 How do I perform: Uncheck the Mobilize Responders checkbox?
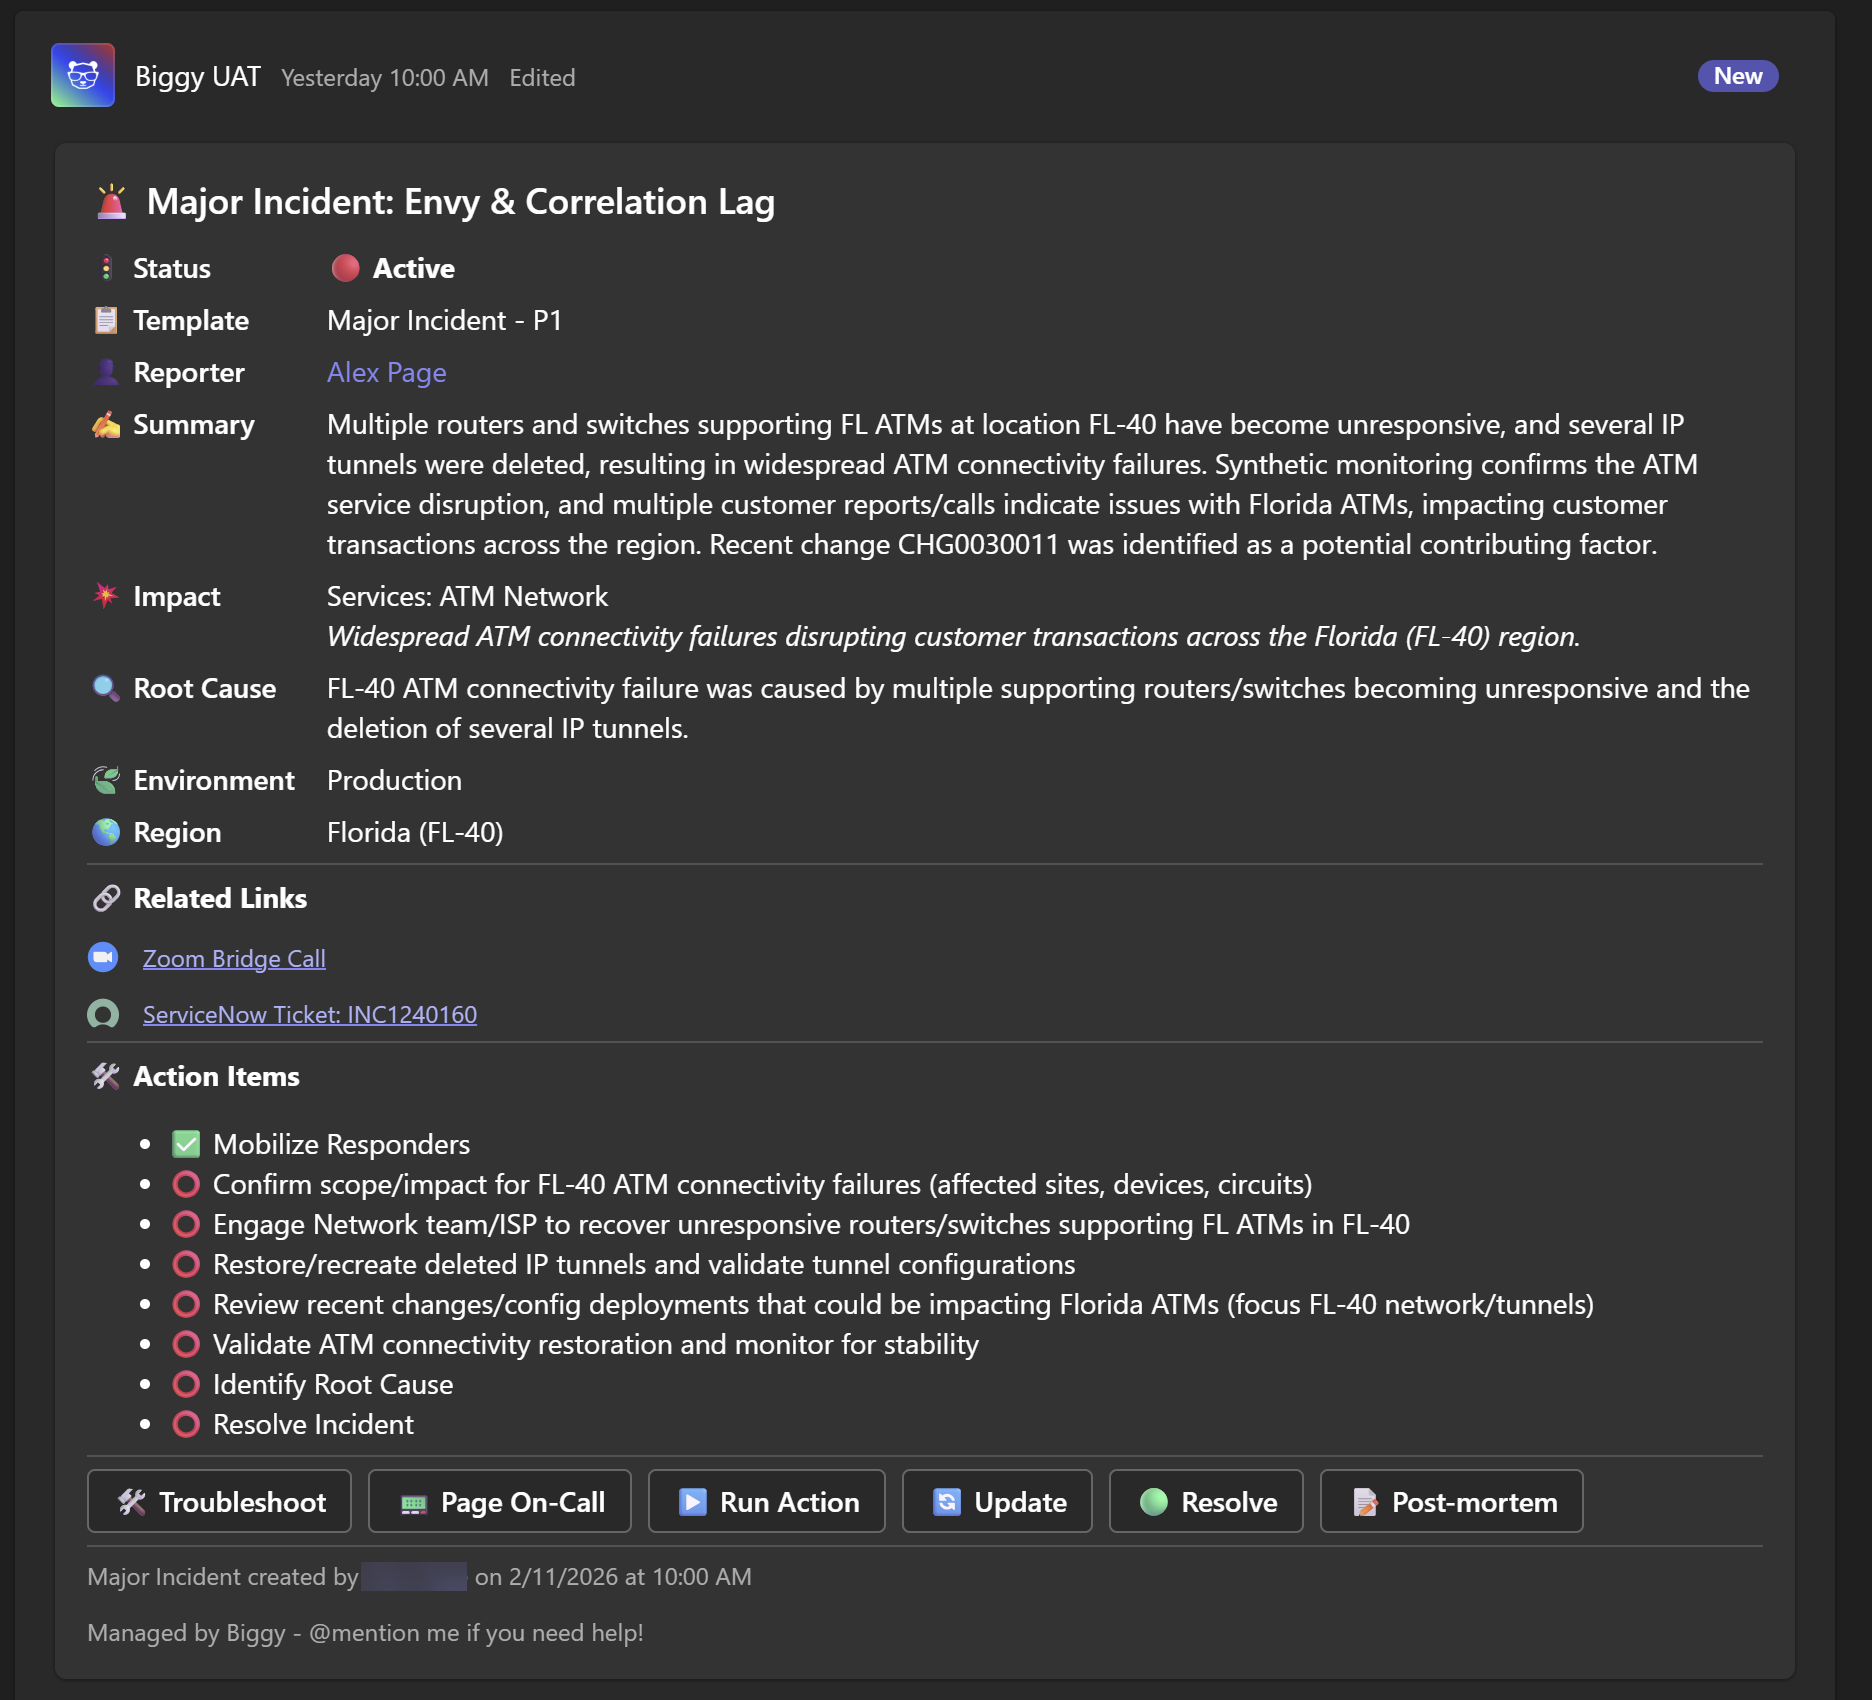click(x=186, y=1144)
